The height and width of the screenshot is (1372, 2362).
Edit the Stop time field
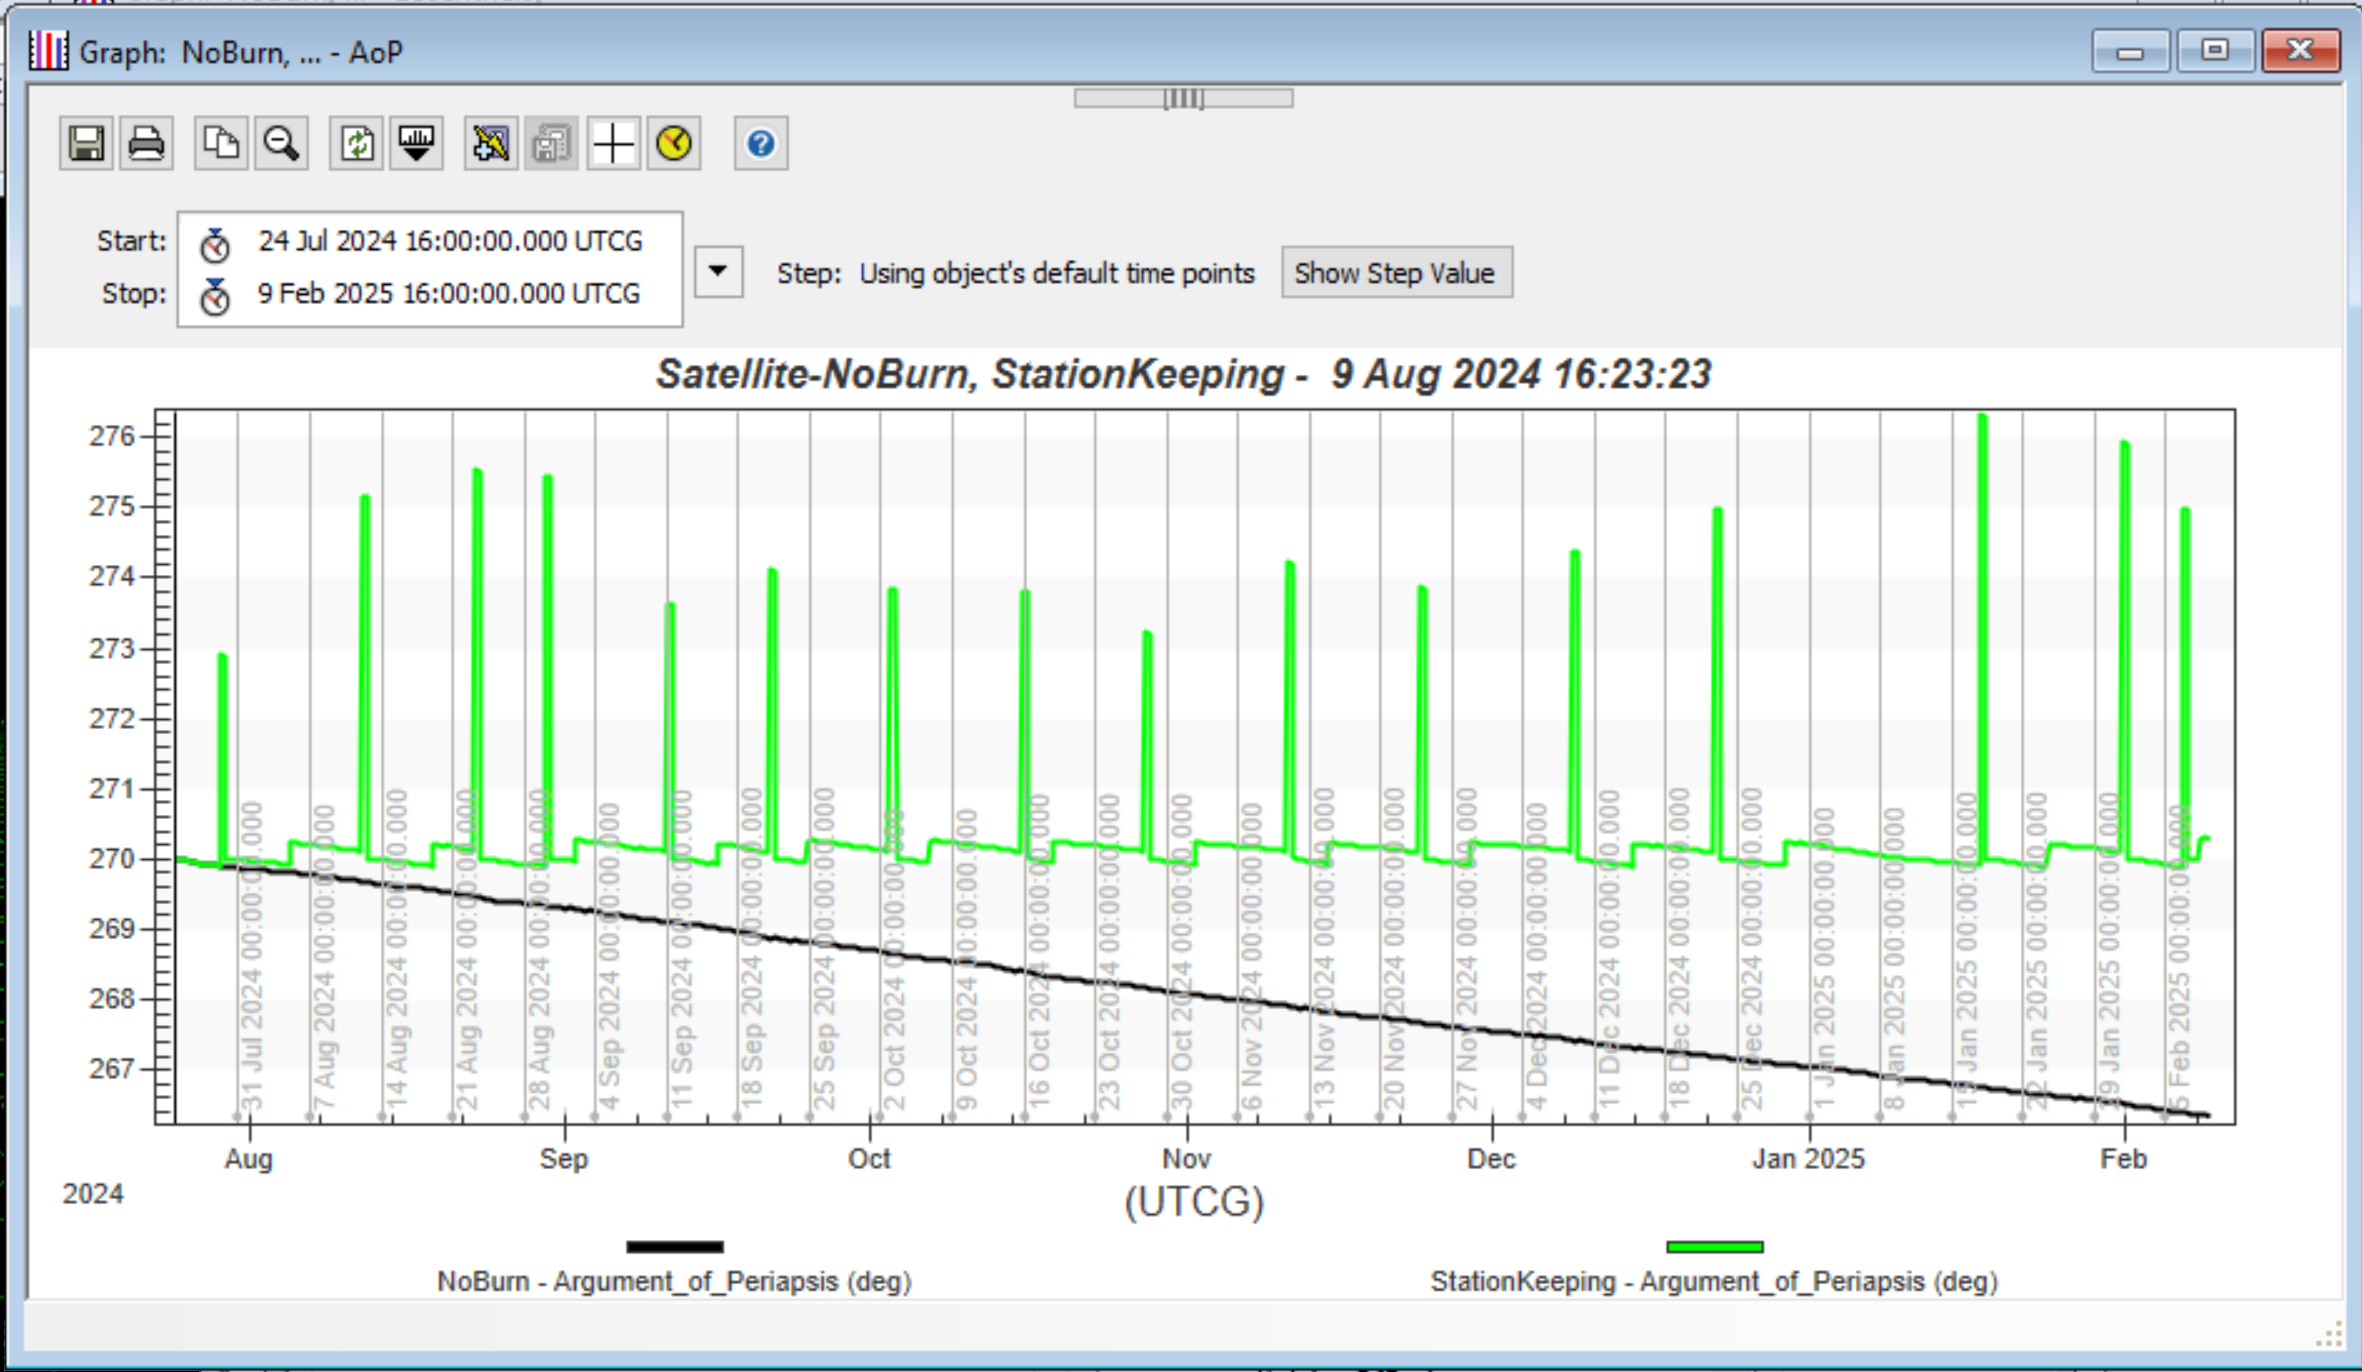coord(449,294)
